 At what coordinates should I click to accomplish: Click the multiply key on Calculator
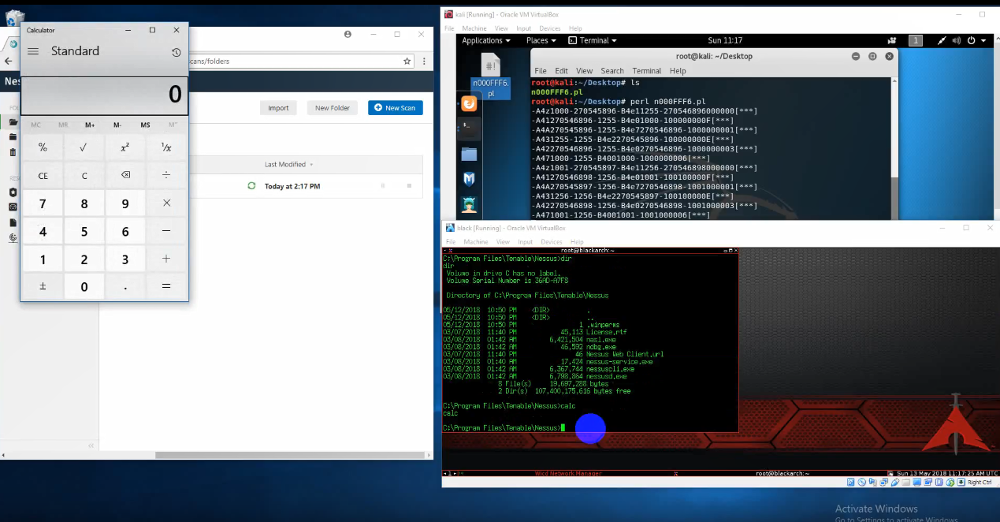tap(166, 203)
